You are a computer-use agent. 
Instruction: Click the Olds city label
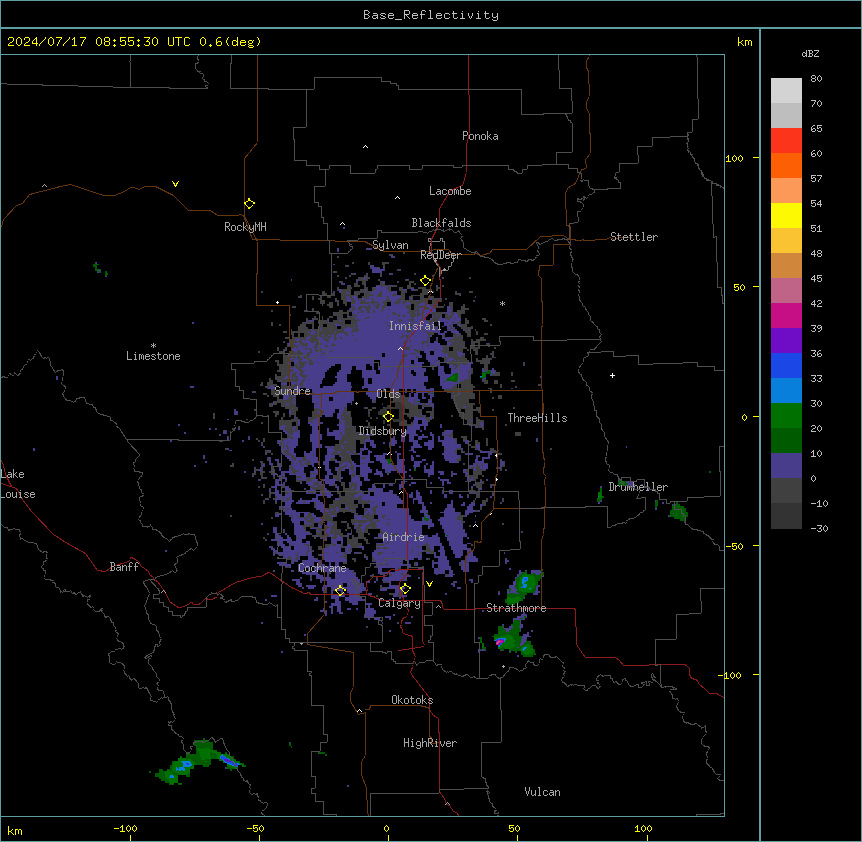click(388, 394)
